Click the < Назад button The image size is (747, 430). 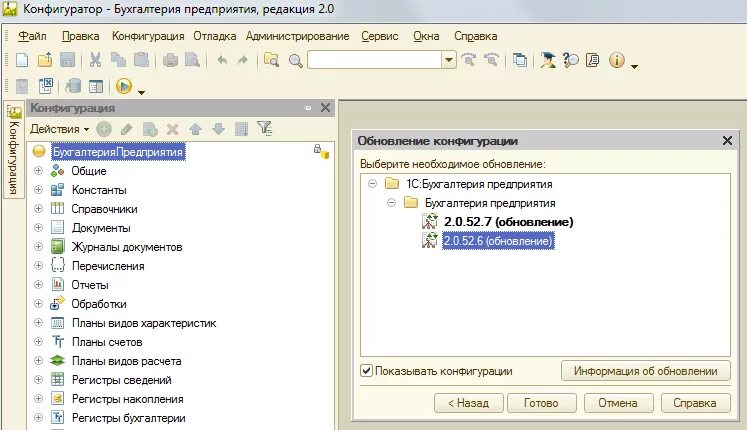pos(468,403)
